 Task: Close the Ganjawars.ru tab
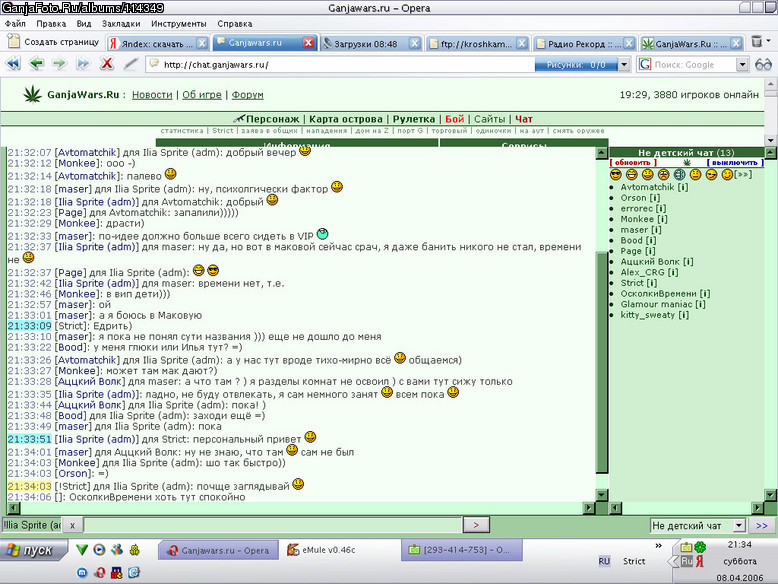pyautogui.click(x=308, y=43)
